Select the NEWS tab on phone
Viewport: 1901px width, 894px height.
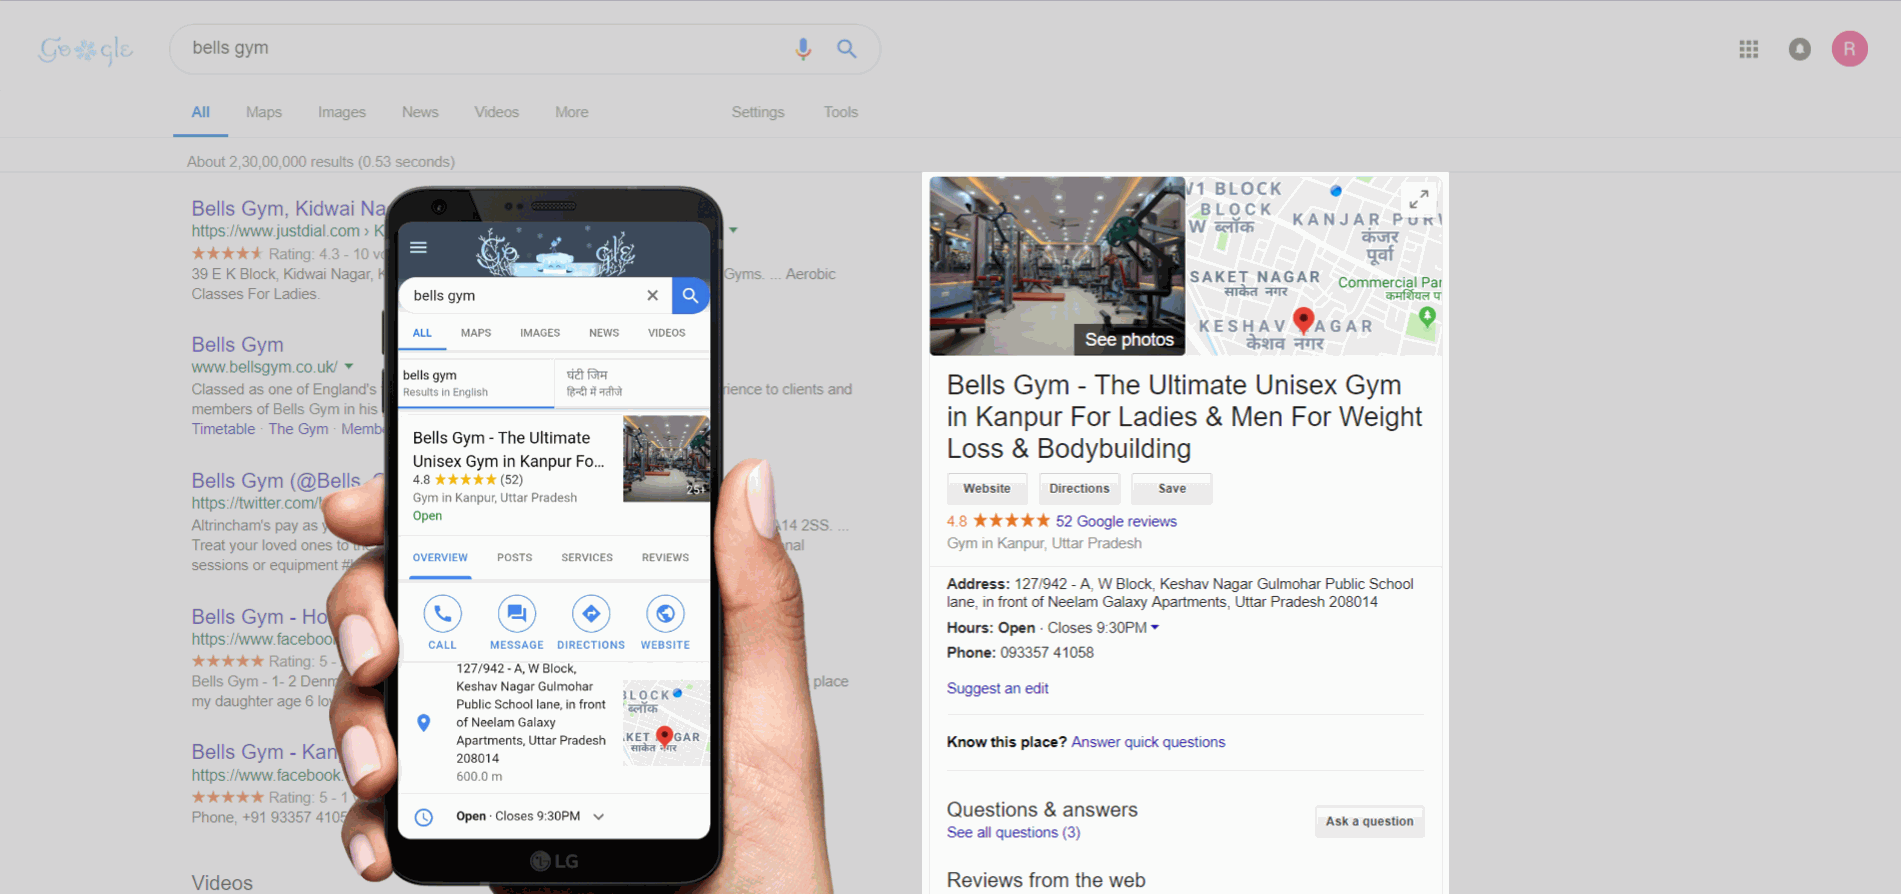click(x=604, y=333)
